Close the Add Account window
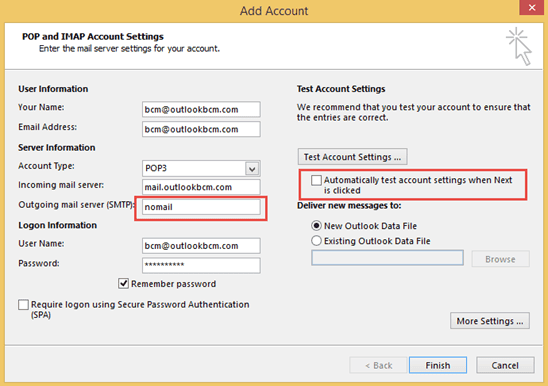 [532, 7]
